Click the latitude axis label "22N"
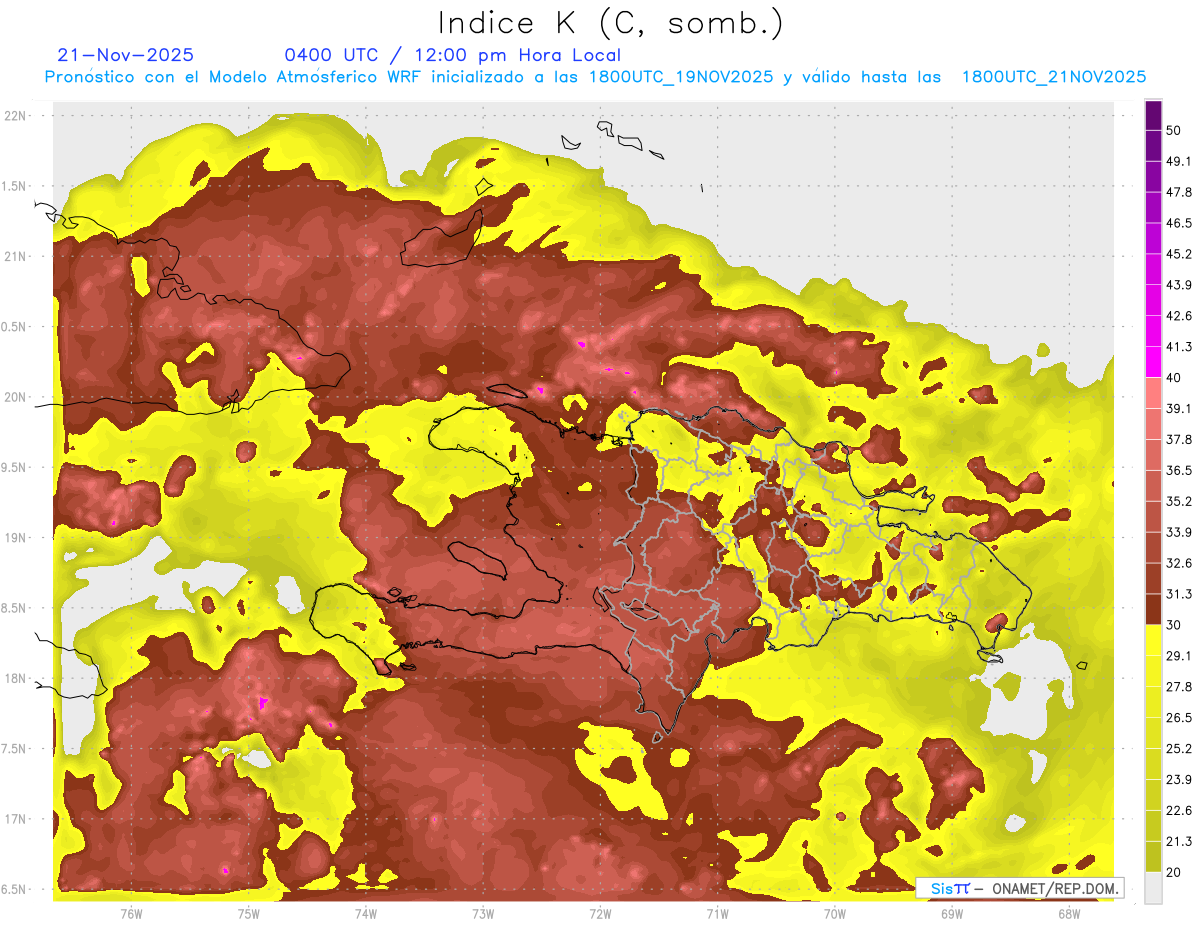The width and height of the screenshot is (1200, 927). 15,115
